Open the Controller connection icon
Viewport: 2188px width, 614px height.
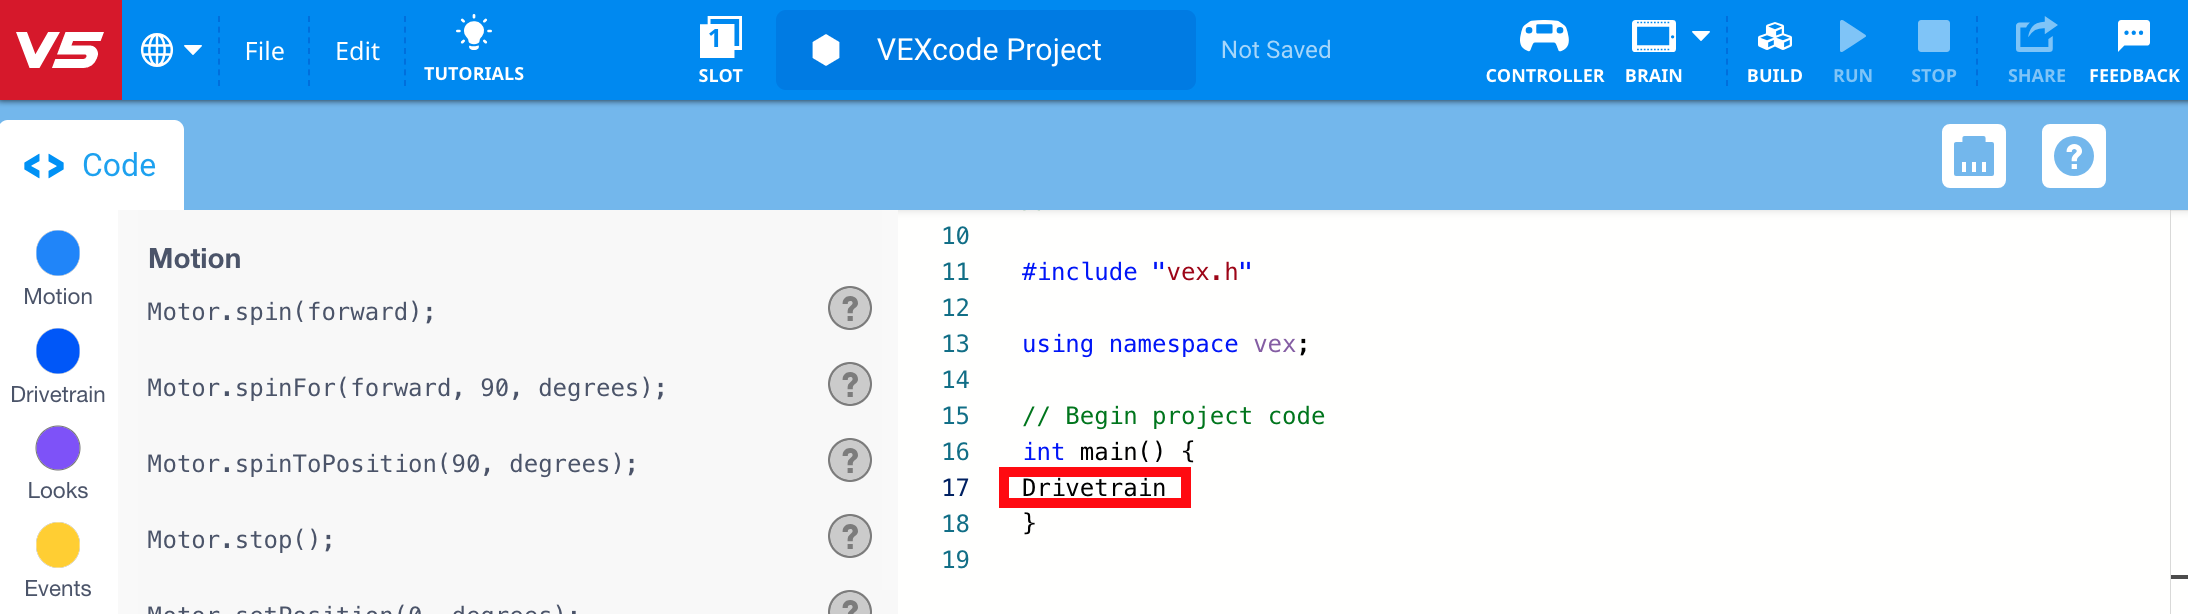click(1544, 38)
